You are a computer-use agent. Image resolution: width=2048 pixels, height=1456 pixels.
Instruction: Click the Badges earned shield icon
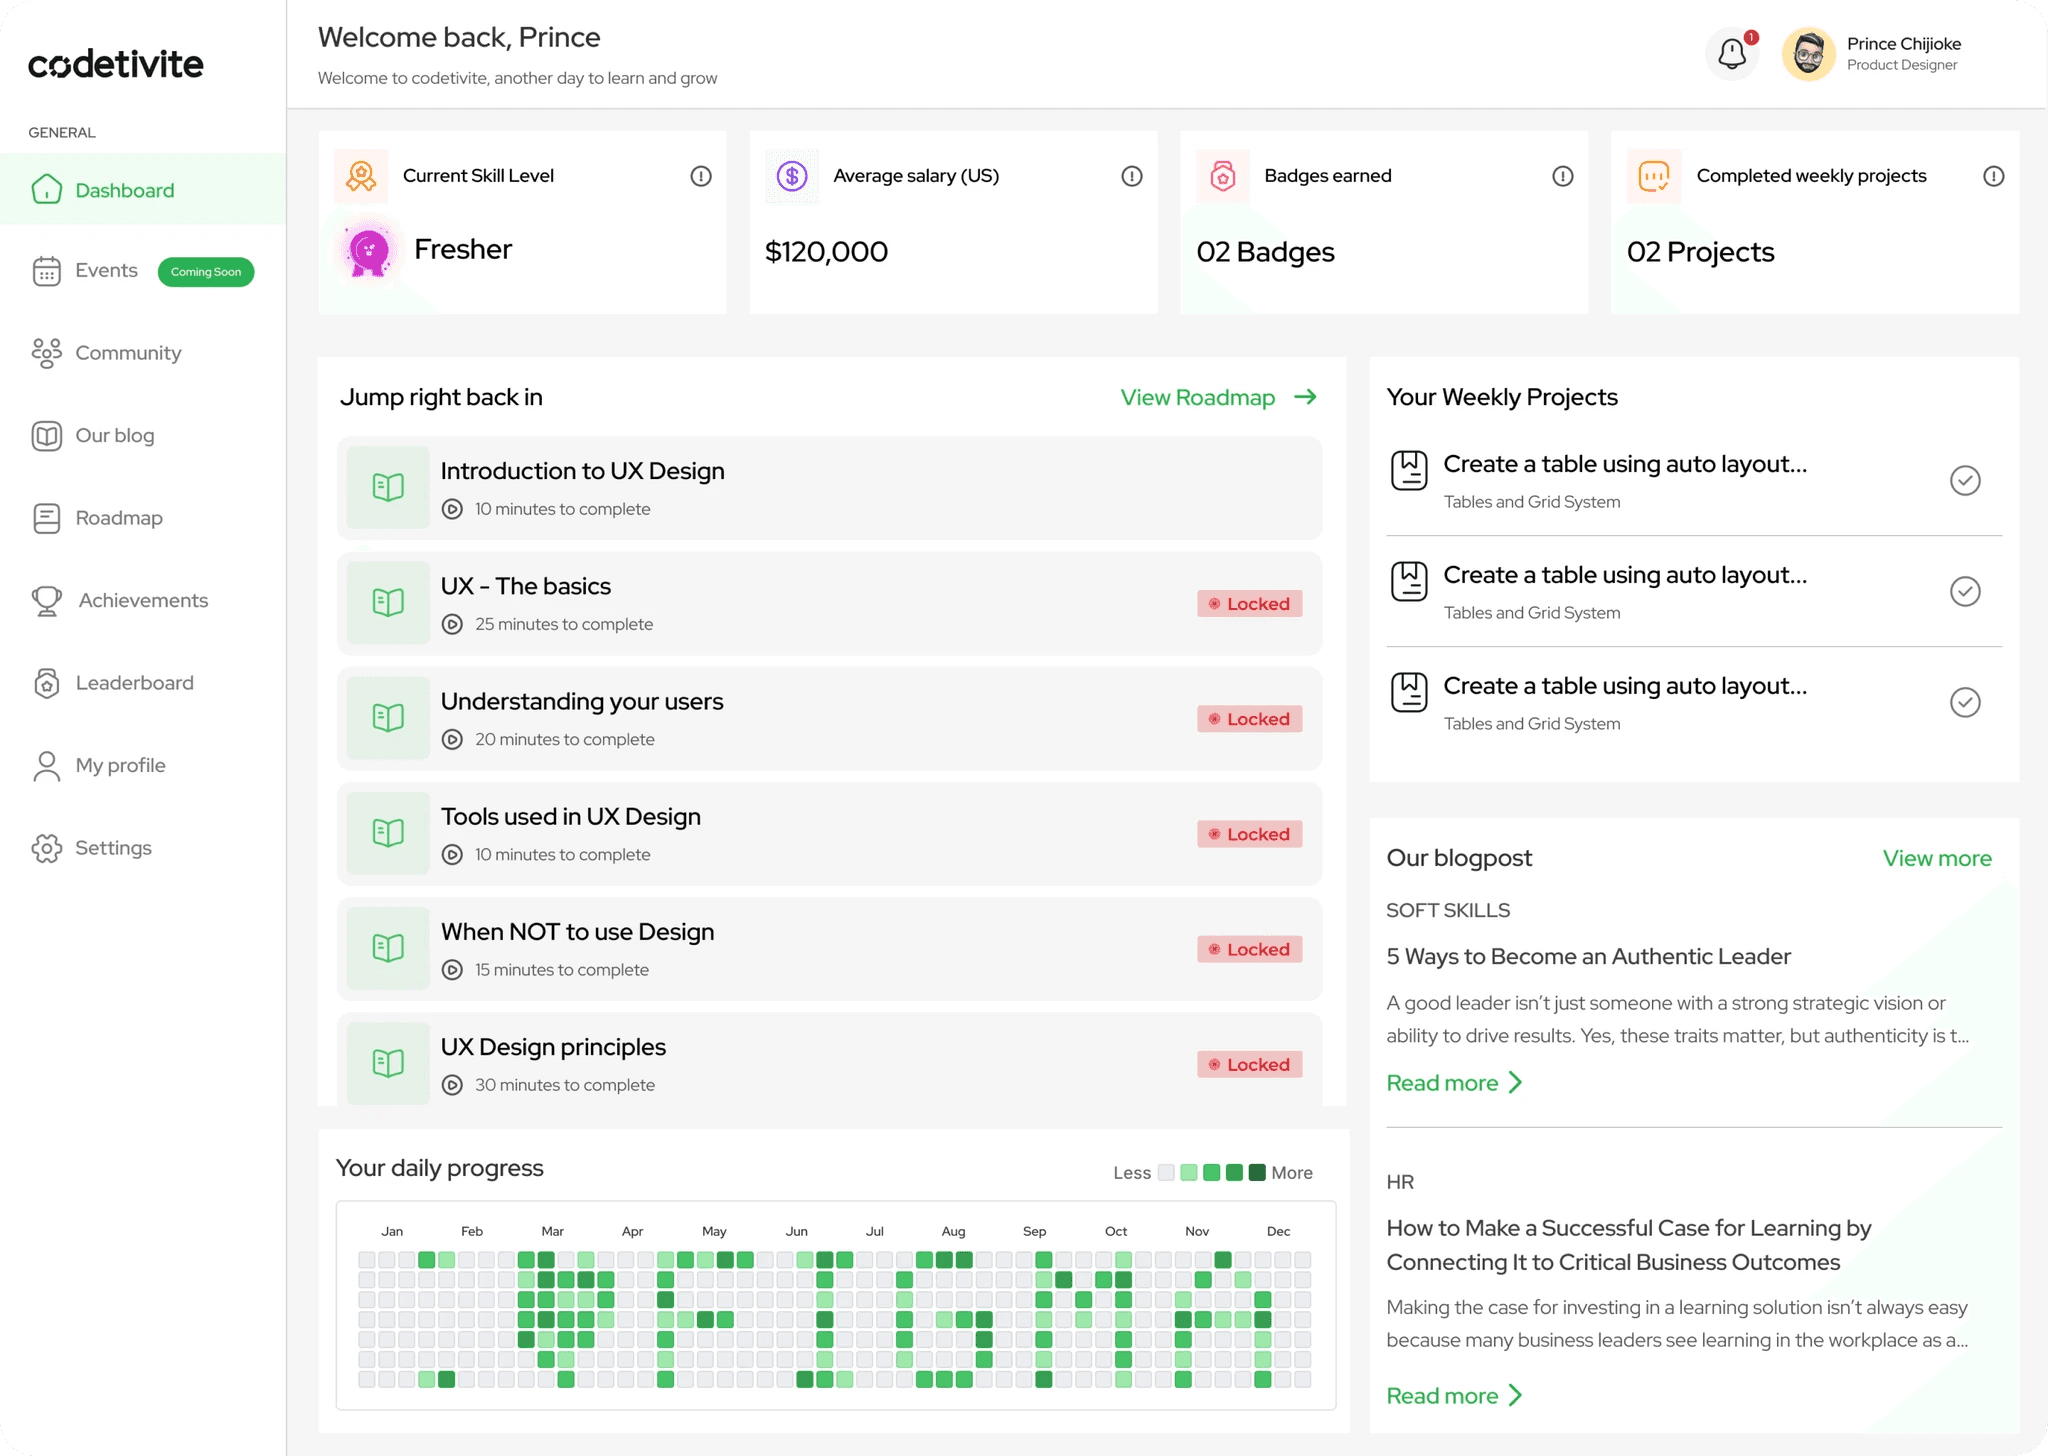pyautogui.click(x=1222, y=176)
